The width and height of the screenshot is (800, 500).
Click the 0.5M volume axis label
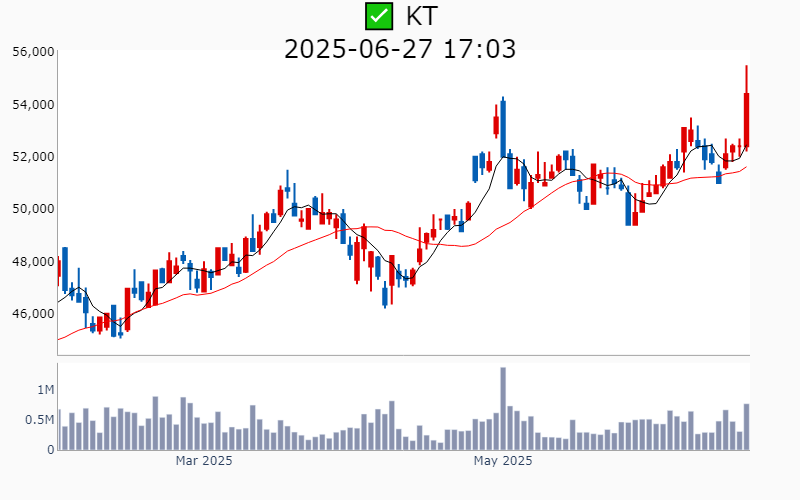40,420
